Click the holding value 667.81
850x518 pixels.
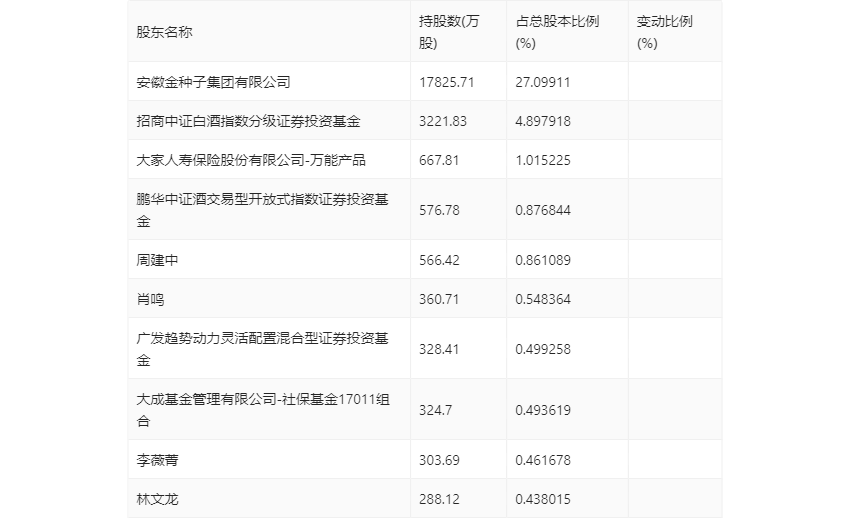tap(439, 160)
